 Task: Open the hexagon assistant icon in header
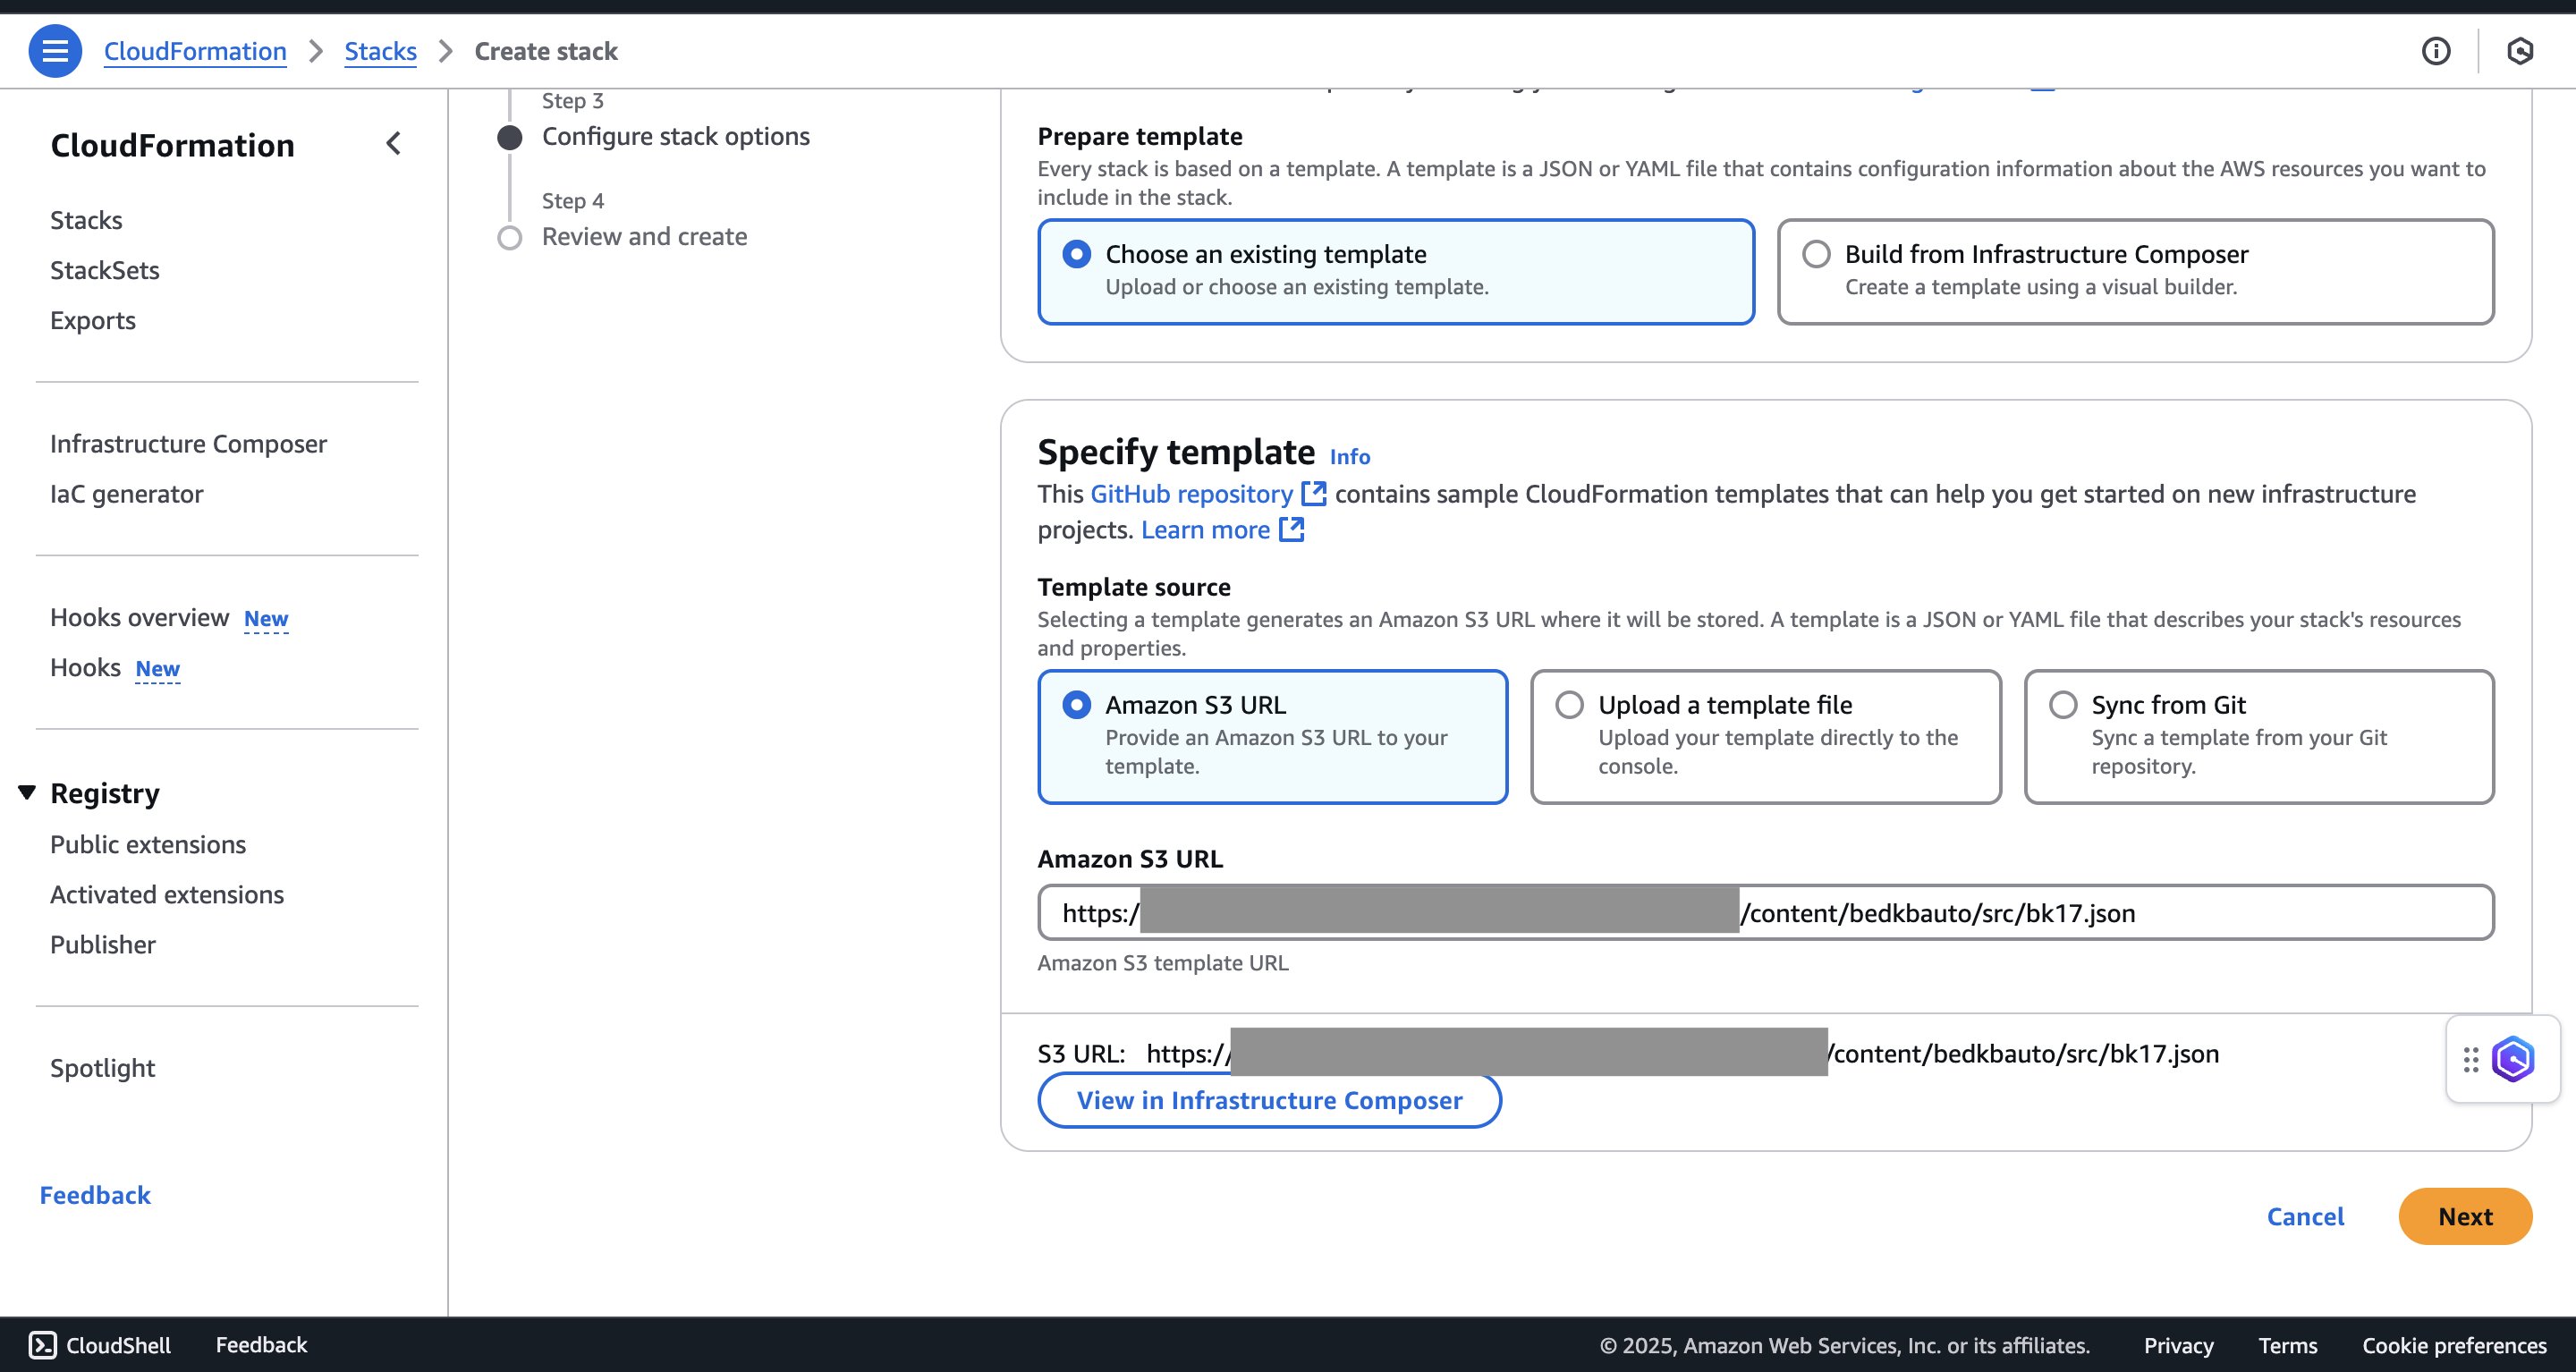[x=2520, y=51]
